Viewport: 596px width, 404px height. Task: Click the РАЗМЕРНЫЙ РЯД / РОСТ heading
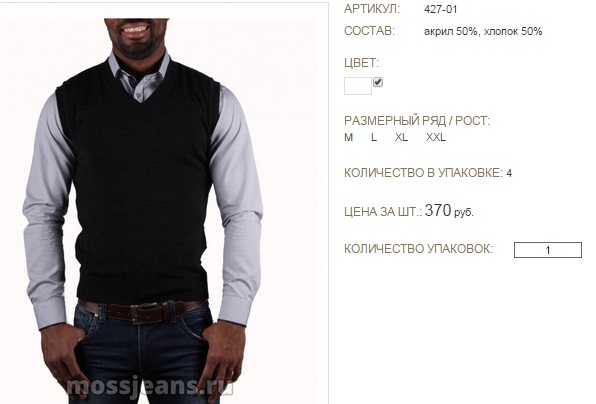tap(417, 121)
